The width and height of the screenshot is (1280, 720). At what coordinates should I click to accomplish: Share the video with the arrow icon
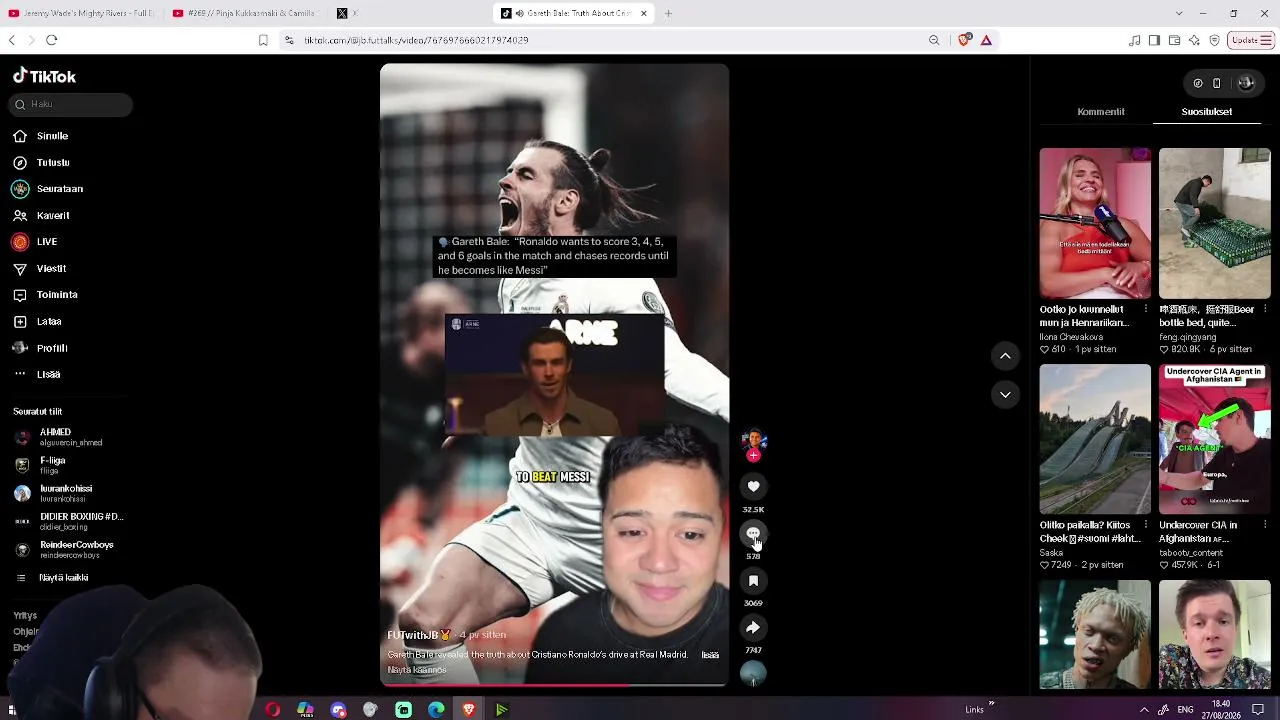(753, 627)
